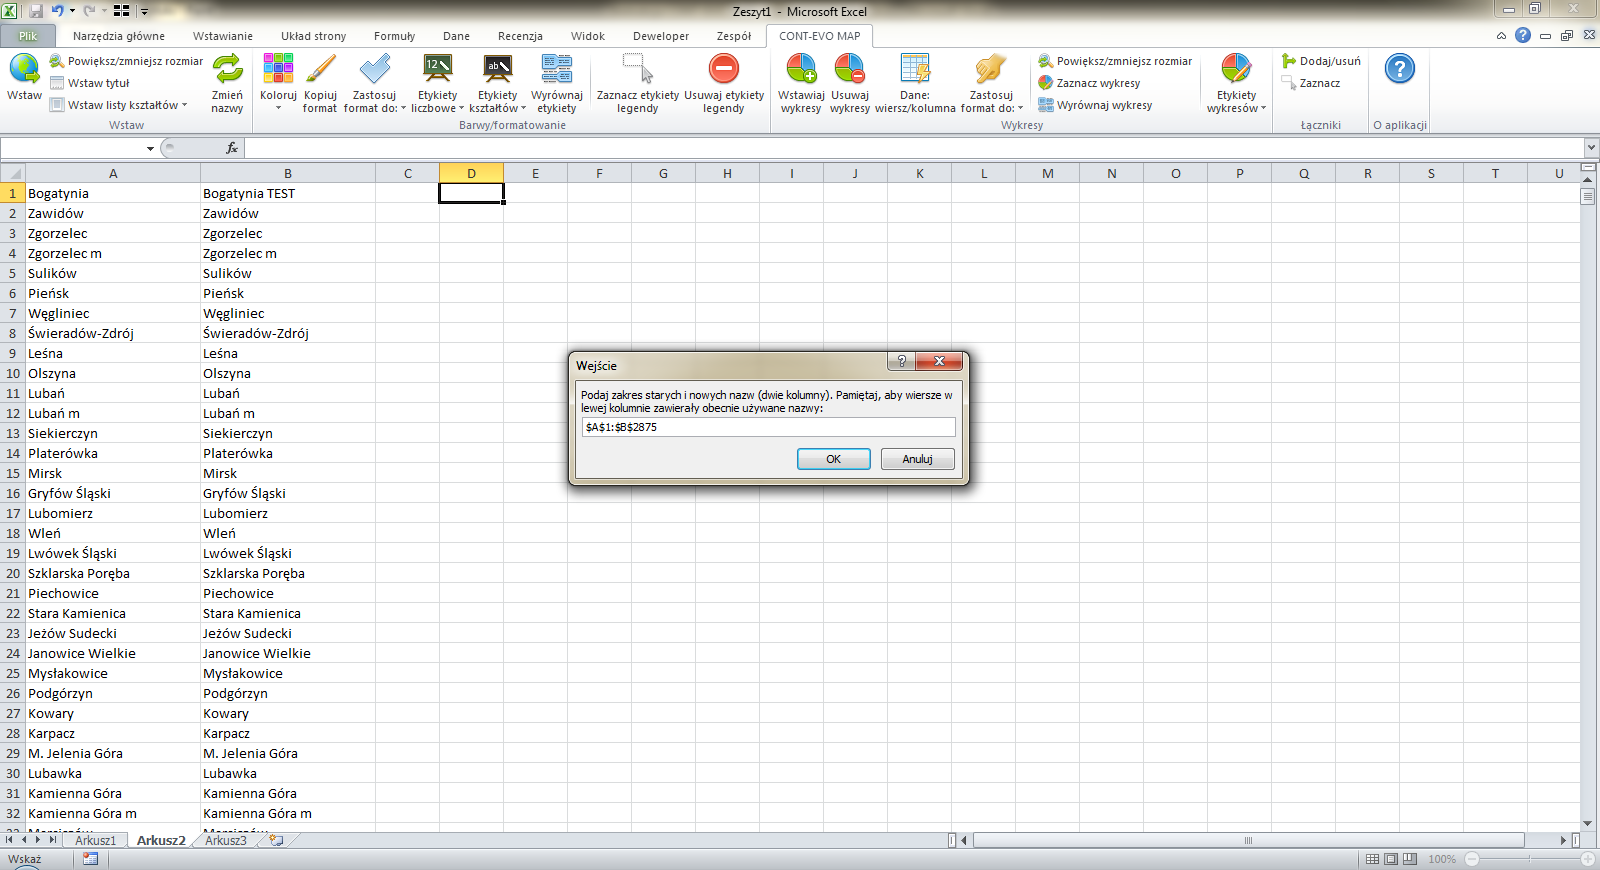Click the zoom slider handle
The image size is (1600, 870).
coord(1530,859)
